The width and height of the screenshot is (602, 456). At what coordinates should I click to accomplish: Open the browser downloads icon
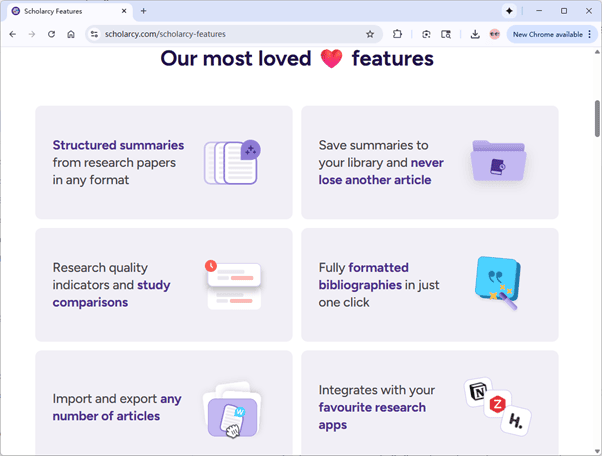[x=474, y=34]
